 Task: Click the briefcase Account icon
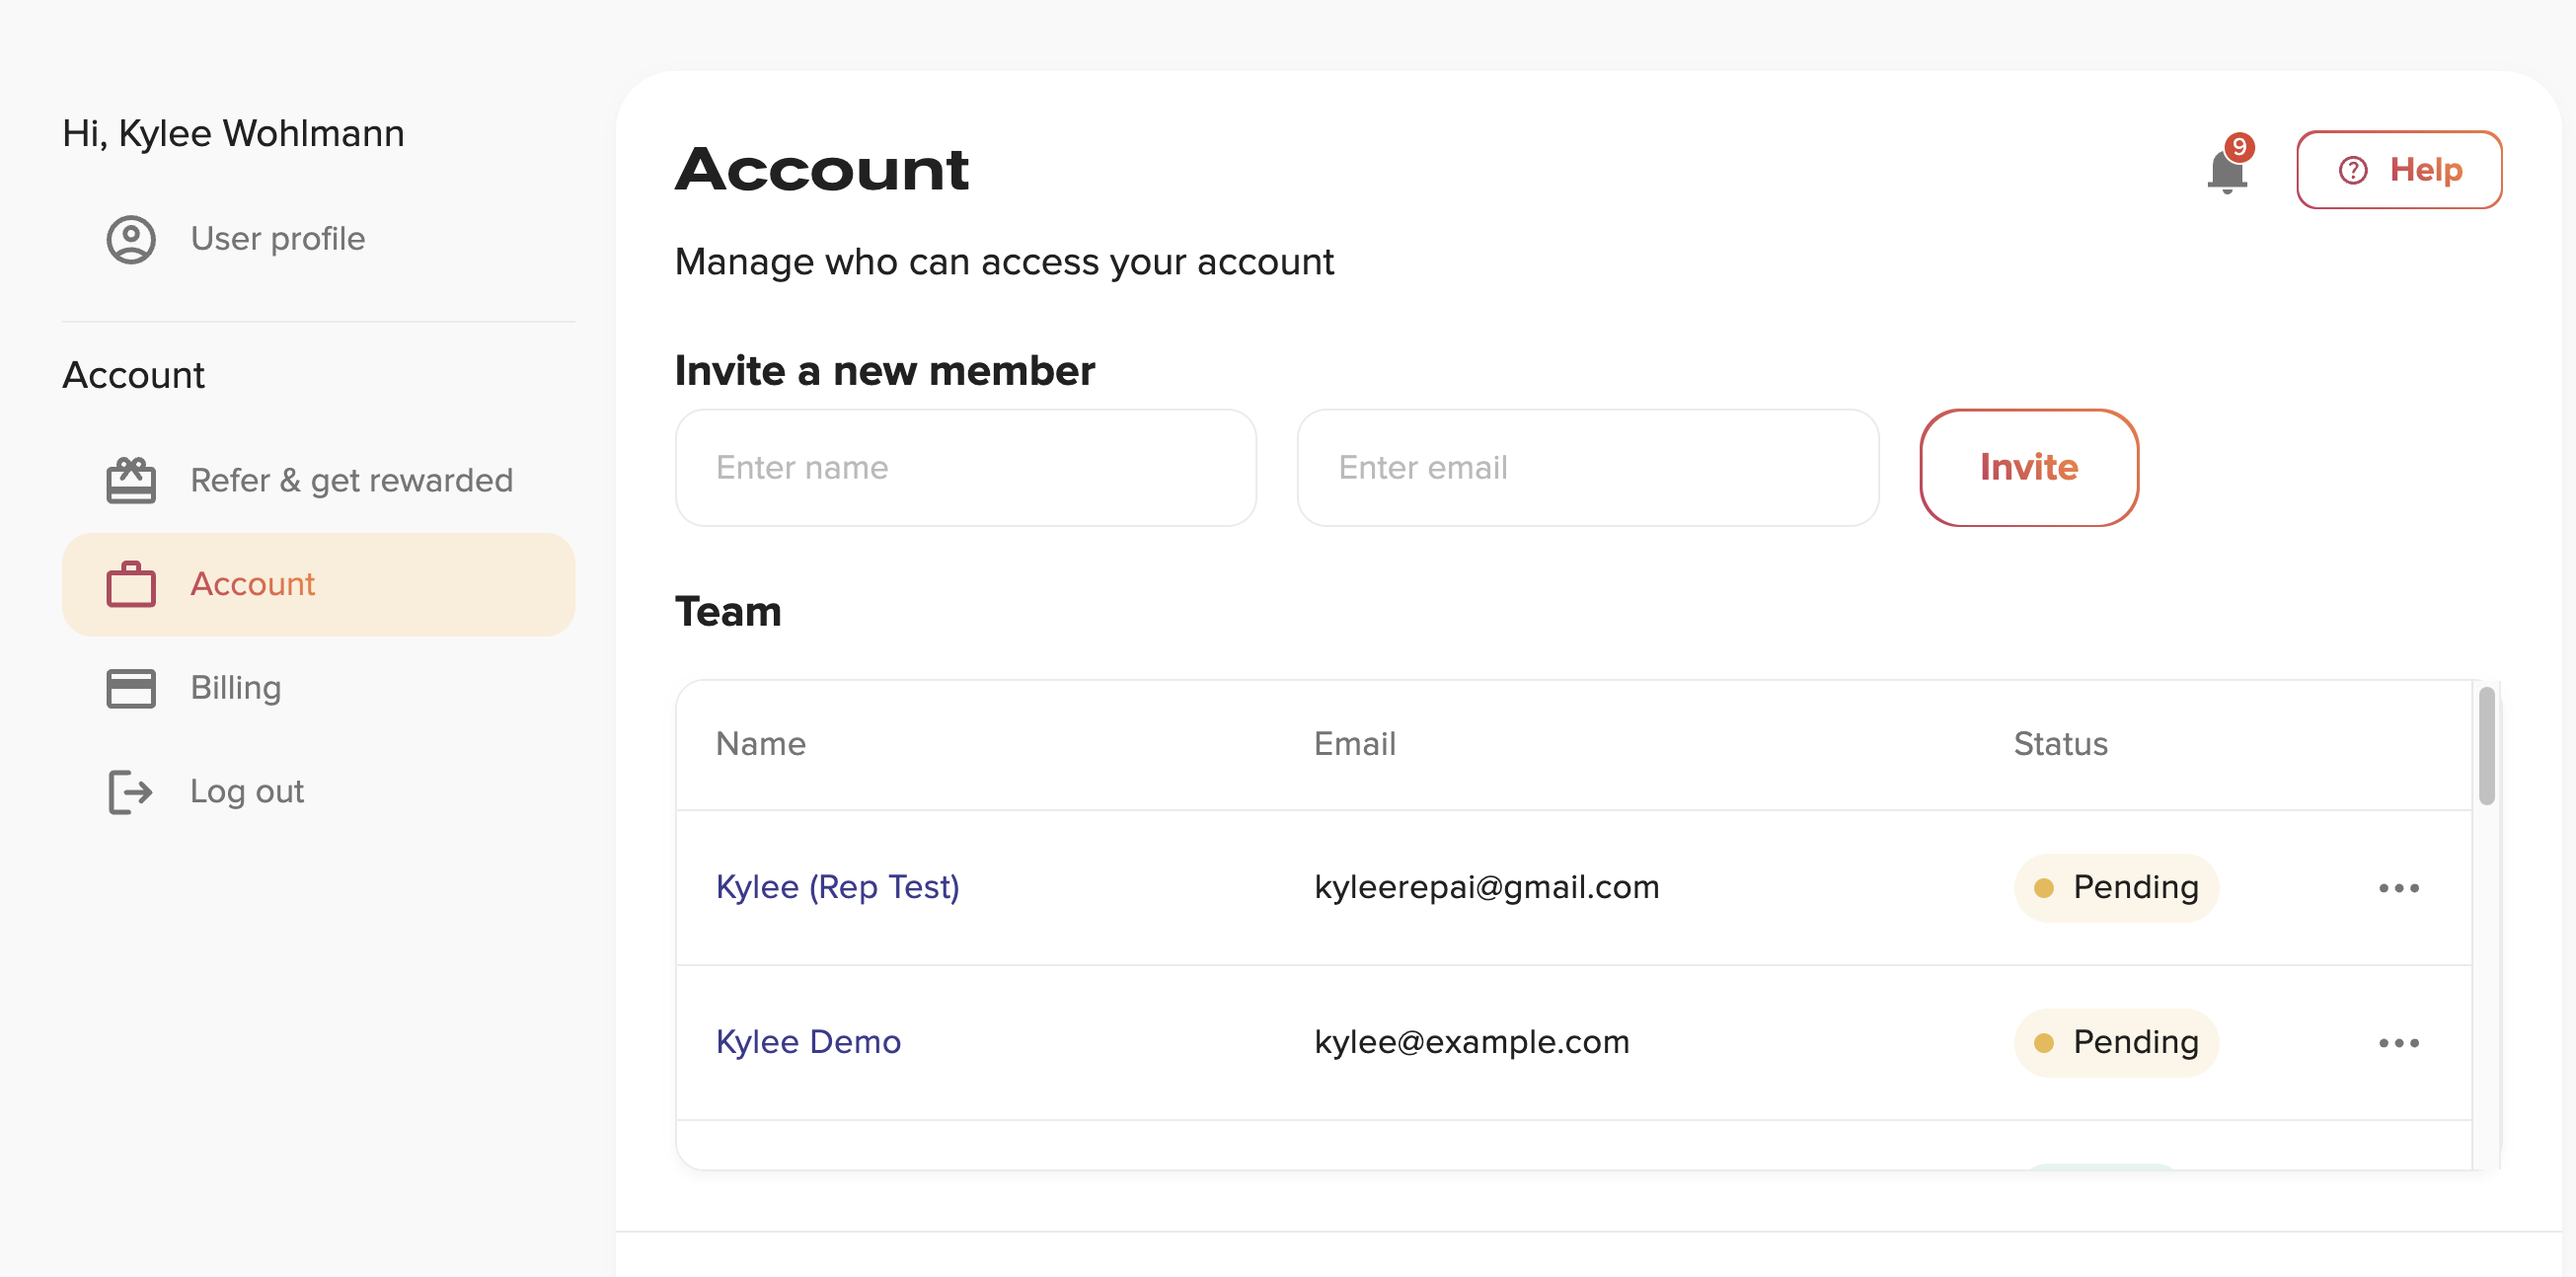click(x=131, y=584)
